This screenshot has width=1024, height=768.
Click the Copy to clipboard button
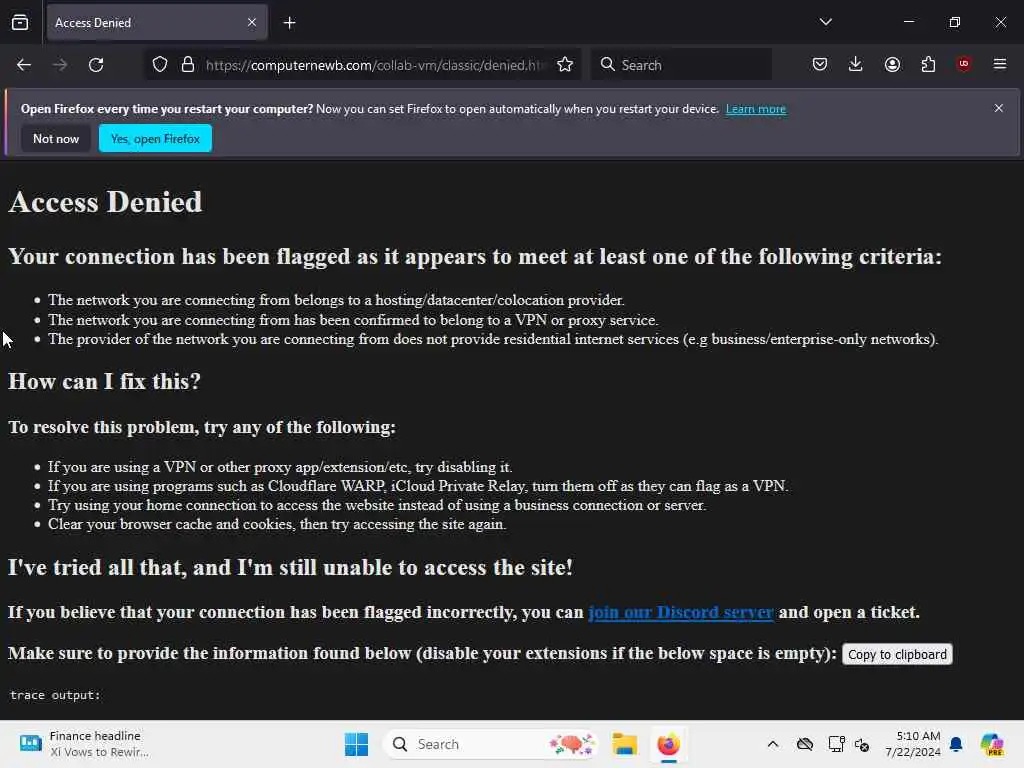coord(897,654)
